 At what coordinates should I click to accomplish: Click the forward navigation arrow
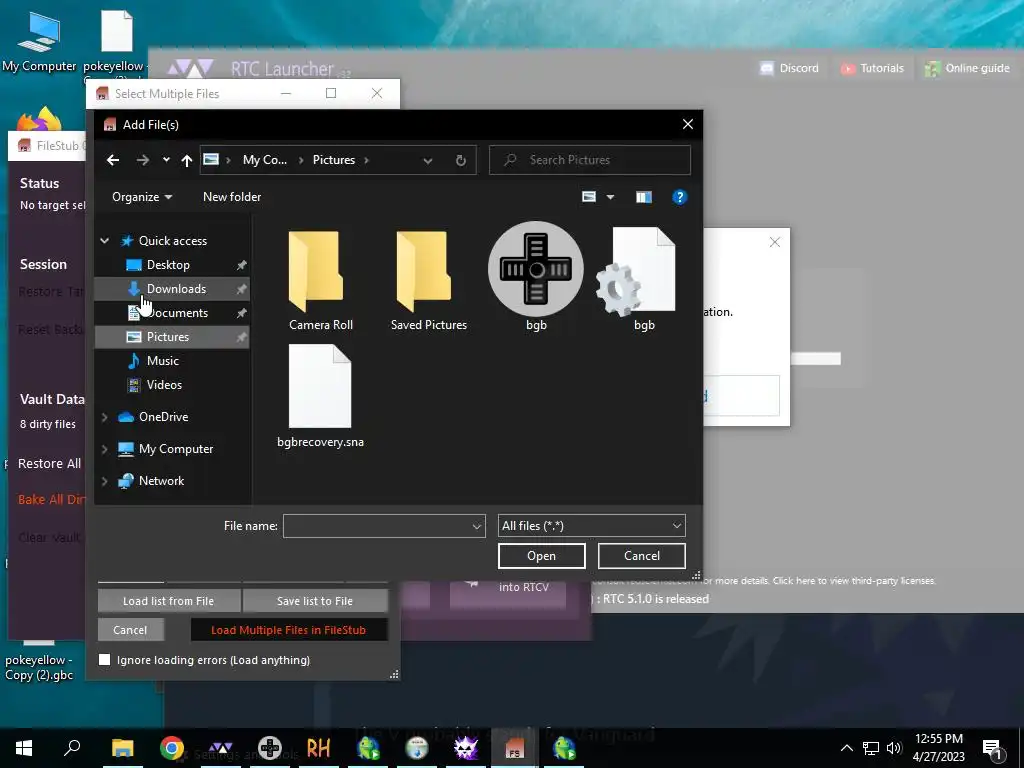point(142,160)
